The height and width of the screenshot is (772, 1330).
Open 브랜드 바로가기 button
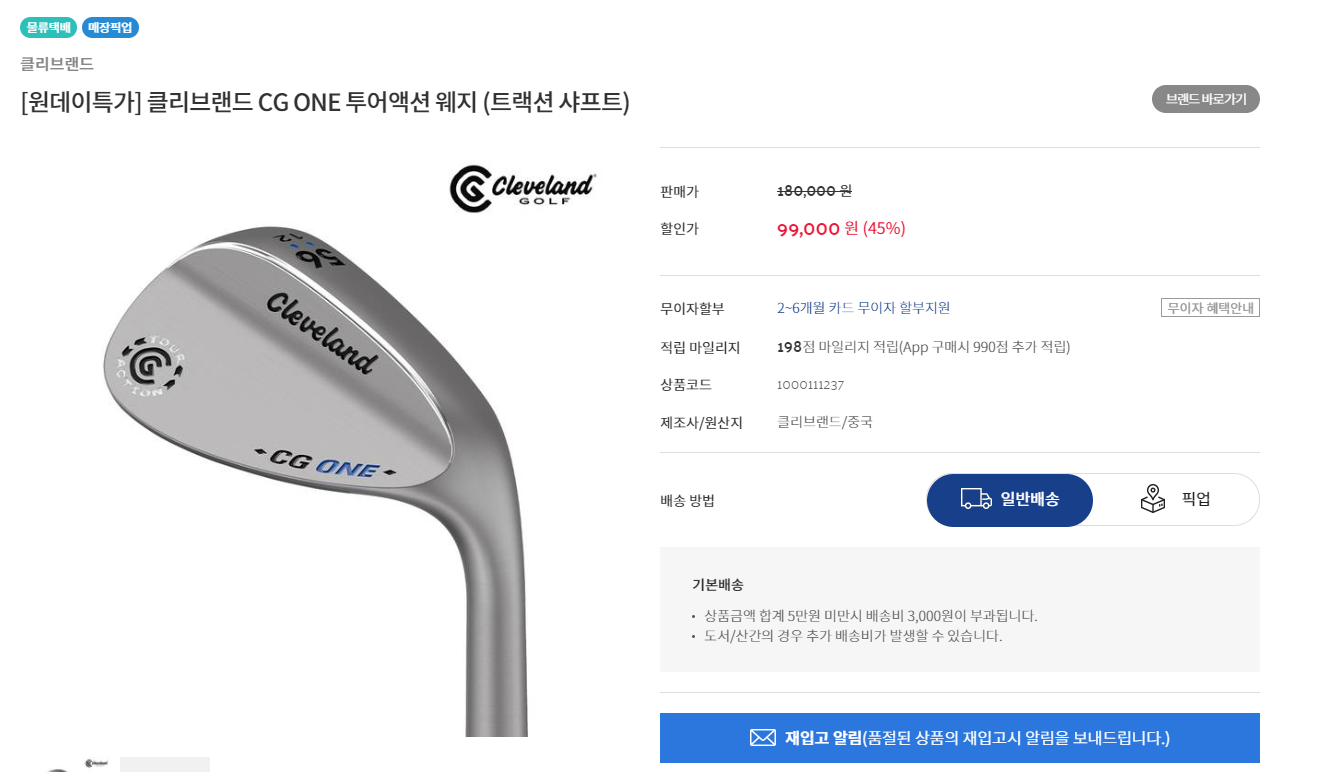[x=1206, y=99]
